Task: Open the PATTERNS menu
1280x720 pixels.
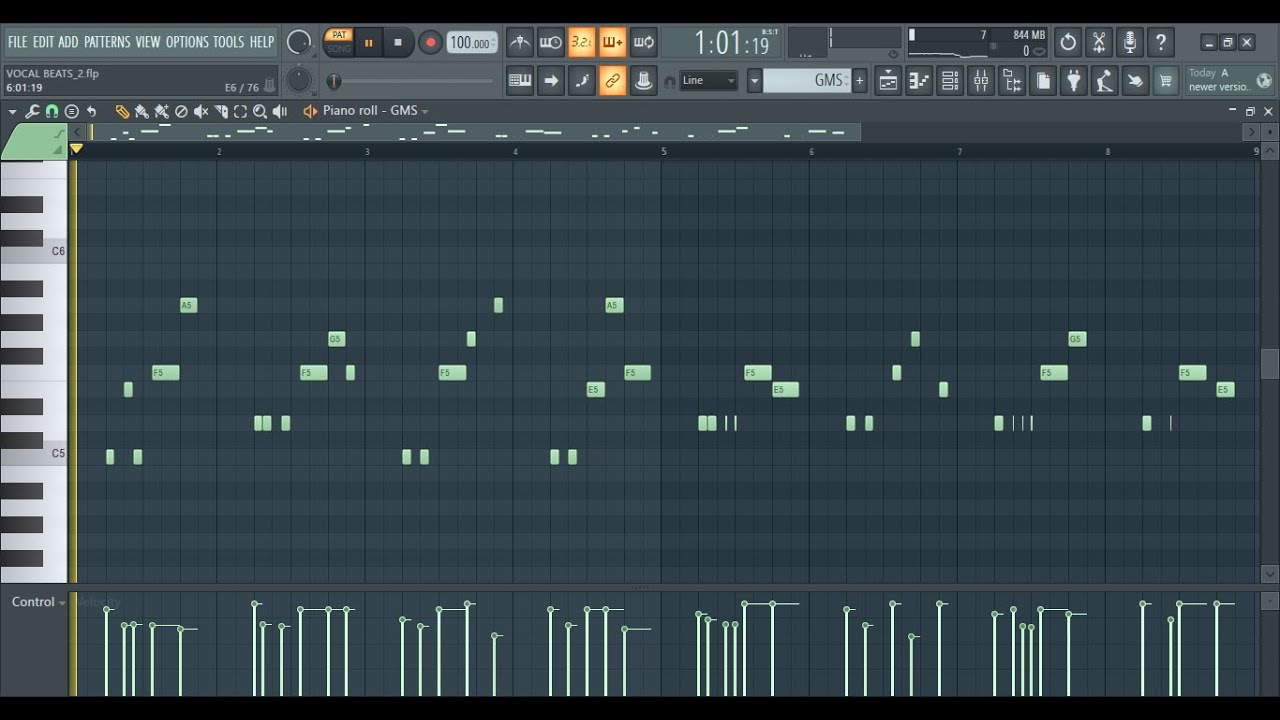Action: [x=107, y=42]
